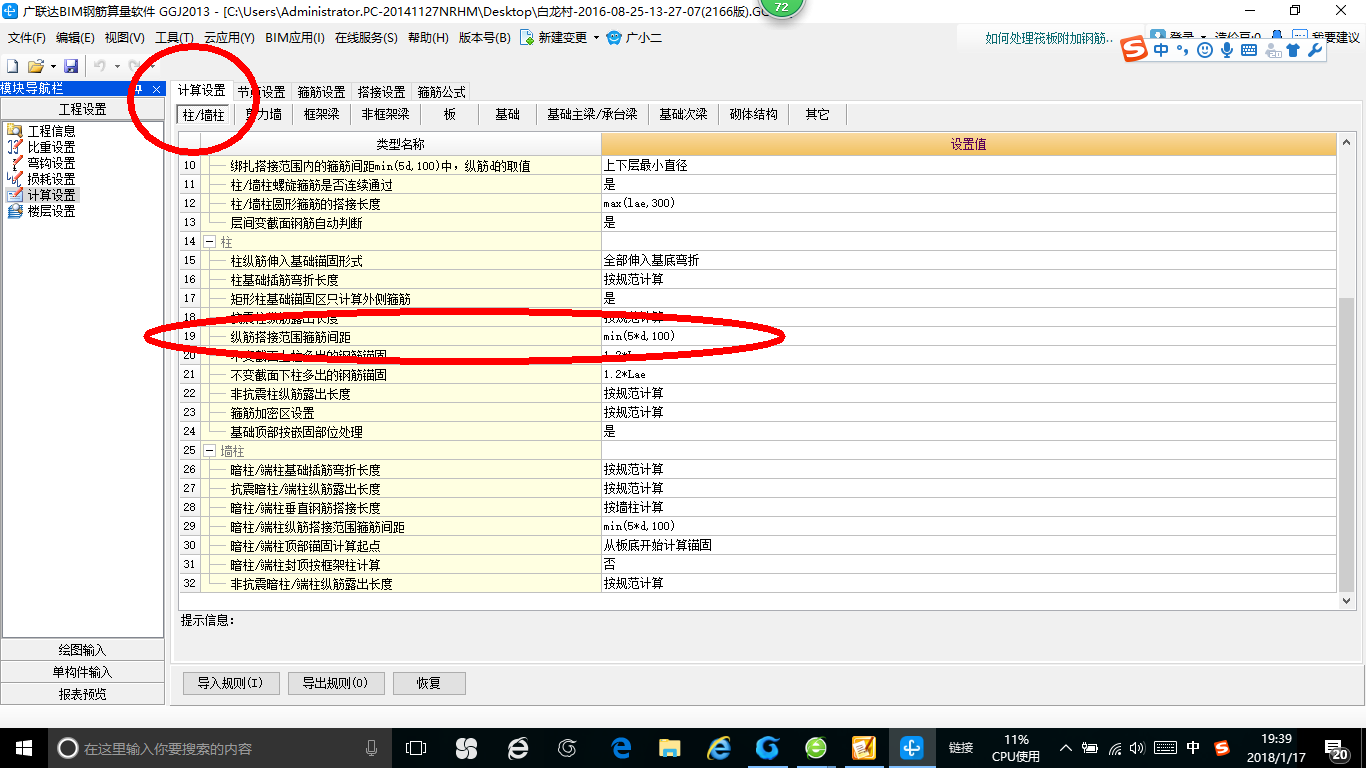Select 计算设置 in the navigation list
Image resolution: width=1366 pixels, height=768 pixels.
coord(40,195)
